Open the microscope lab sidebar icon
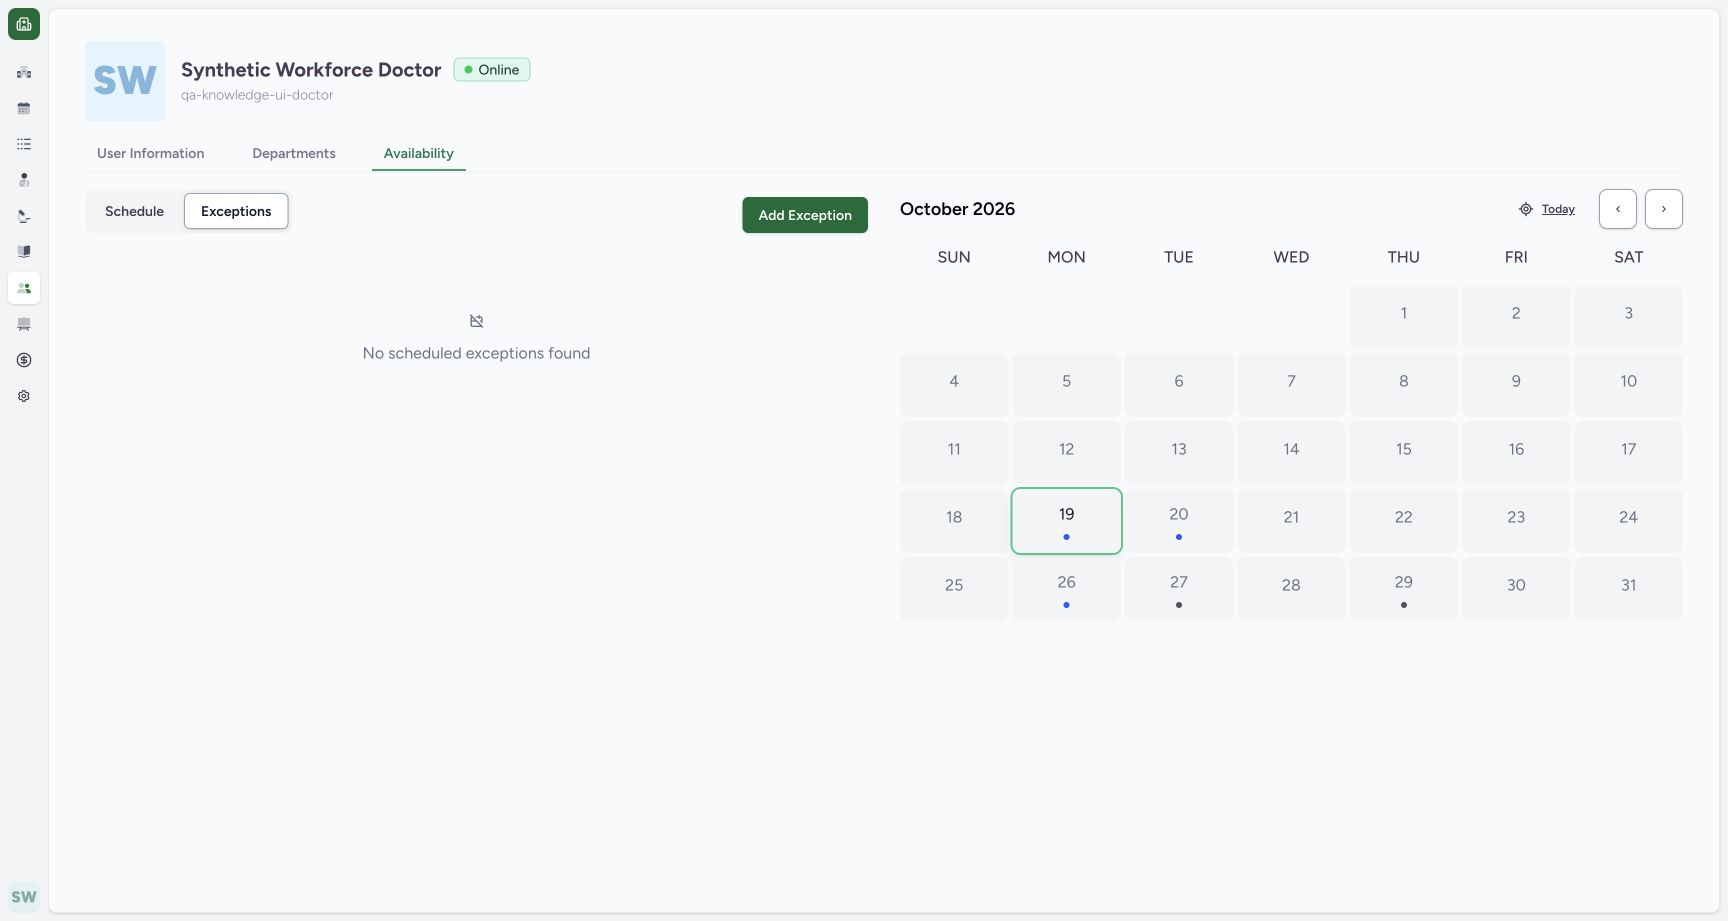 pos(24,216)
